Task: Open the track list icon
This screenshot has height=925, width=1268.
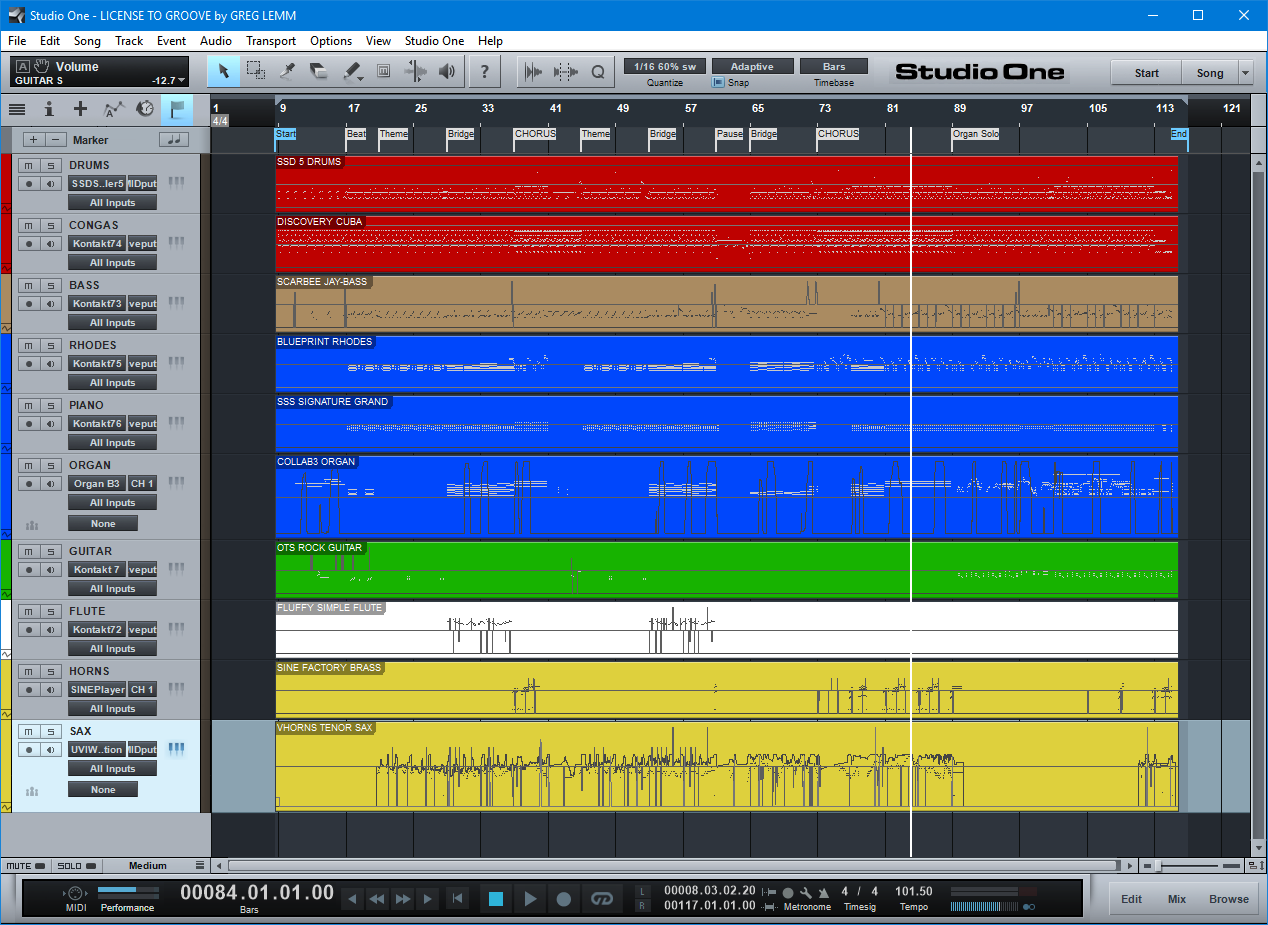Action: pos(17,109)
